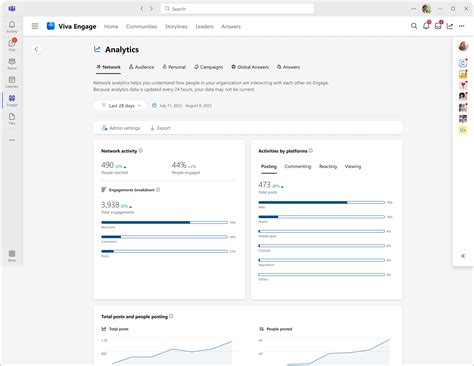
Task: Open Teams in the left sidebar
Action: pyautogui.click(x=12, y=63)
